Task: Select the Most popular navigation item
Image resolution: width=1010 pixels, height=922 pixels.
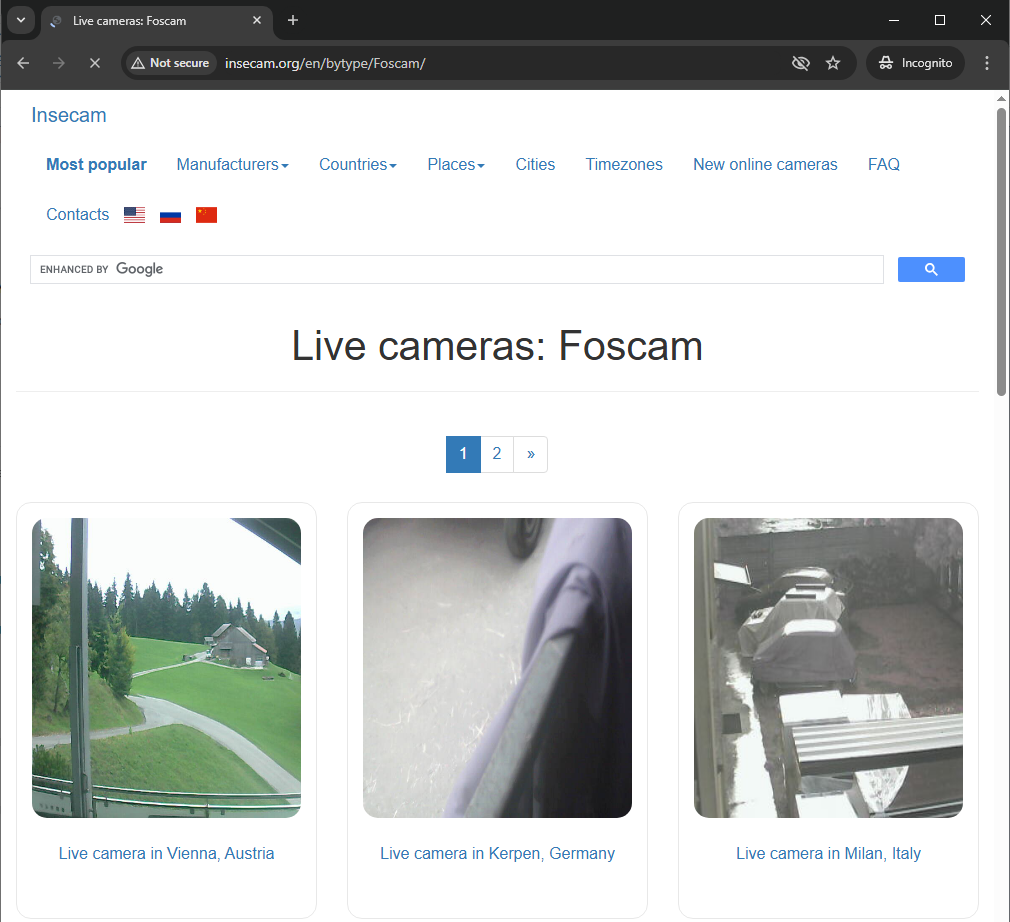Action: (96, 164)
